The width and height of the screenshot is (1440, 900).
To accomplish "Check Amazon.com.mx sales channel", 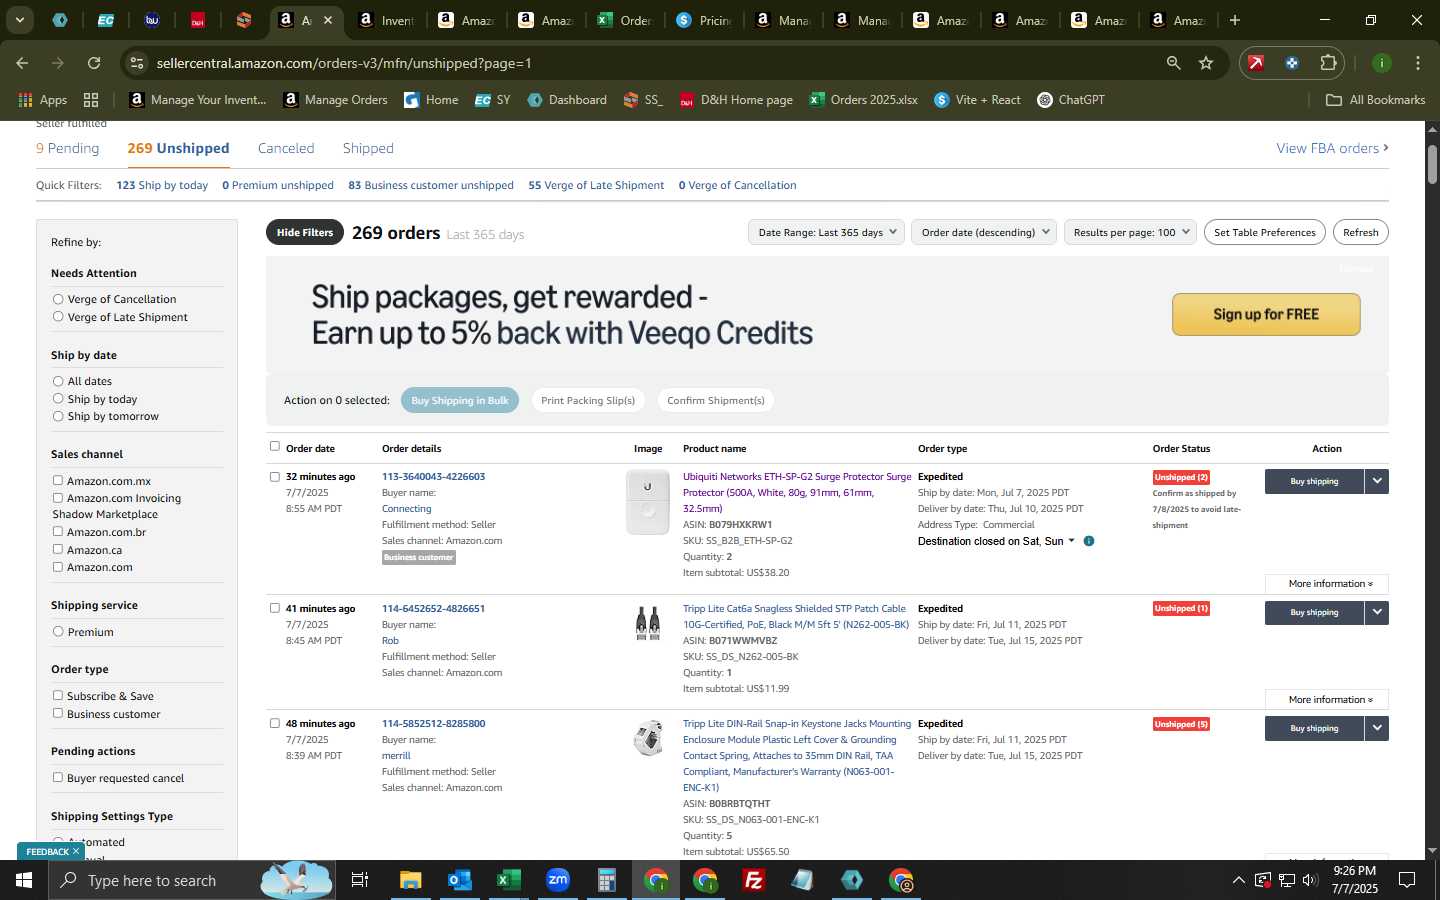I will click(58, 481).
